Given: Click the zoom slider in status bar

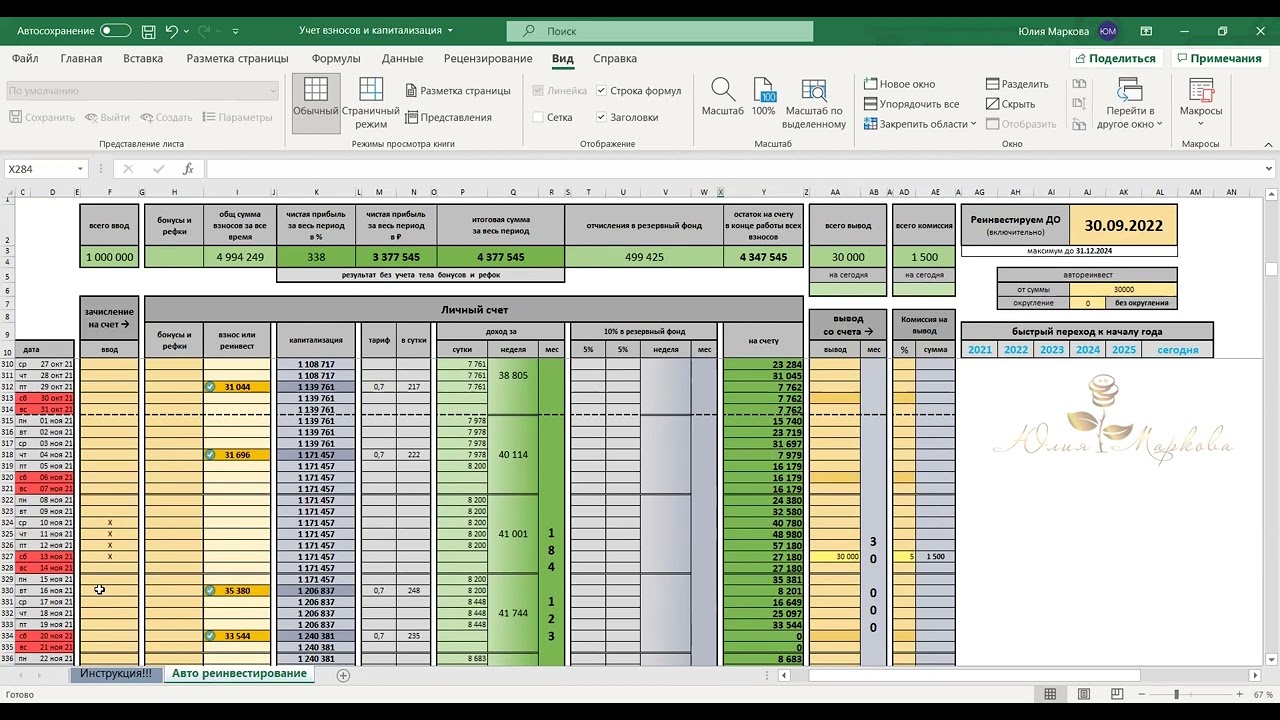Looking at the screenshot, I should [1177, 694].
